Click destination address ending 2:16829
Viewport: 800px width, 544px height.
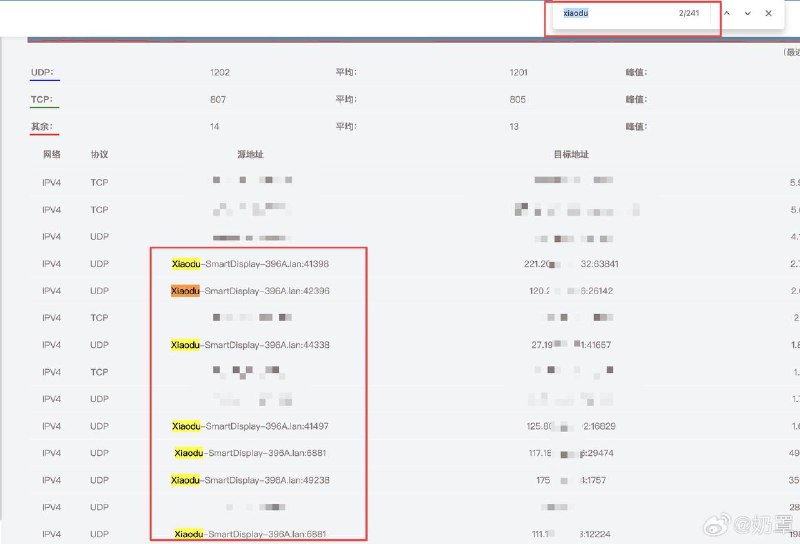(571, 426)
